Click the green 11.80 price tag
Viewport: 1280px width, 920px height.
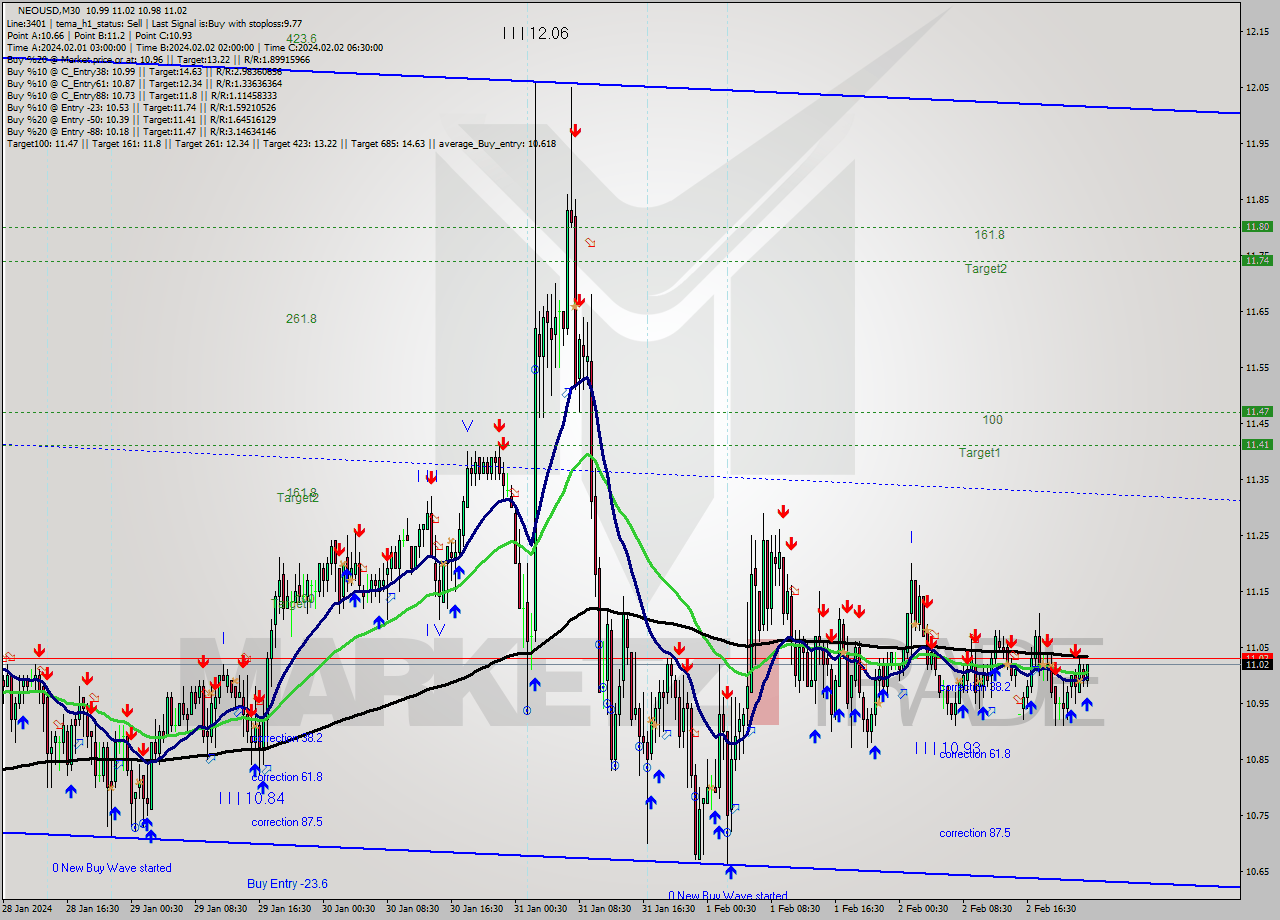(1257, 227)
